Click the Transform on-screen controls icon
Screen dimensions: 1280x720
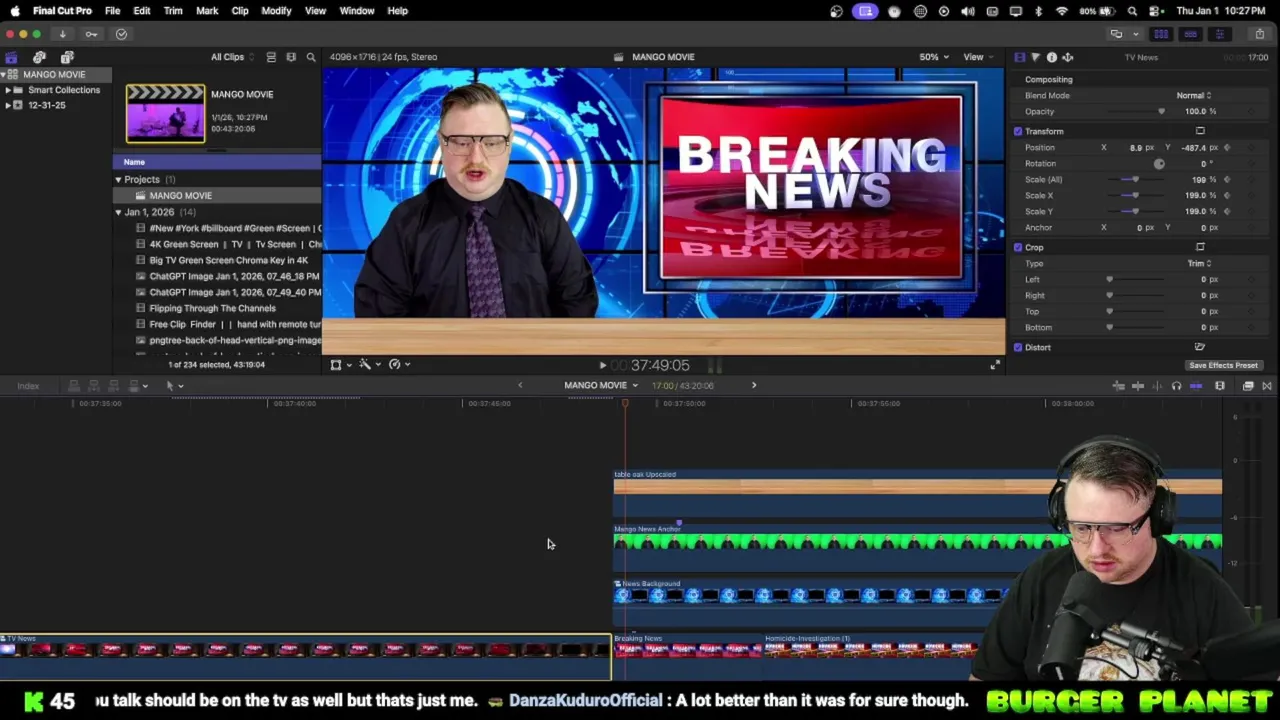[x=1200, y=131]
